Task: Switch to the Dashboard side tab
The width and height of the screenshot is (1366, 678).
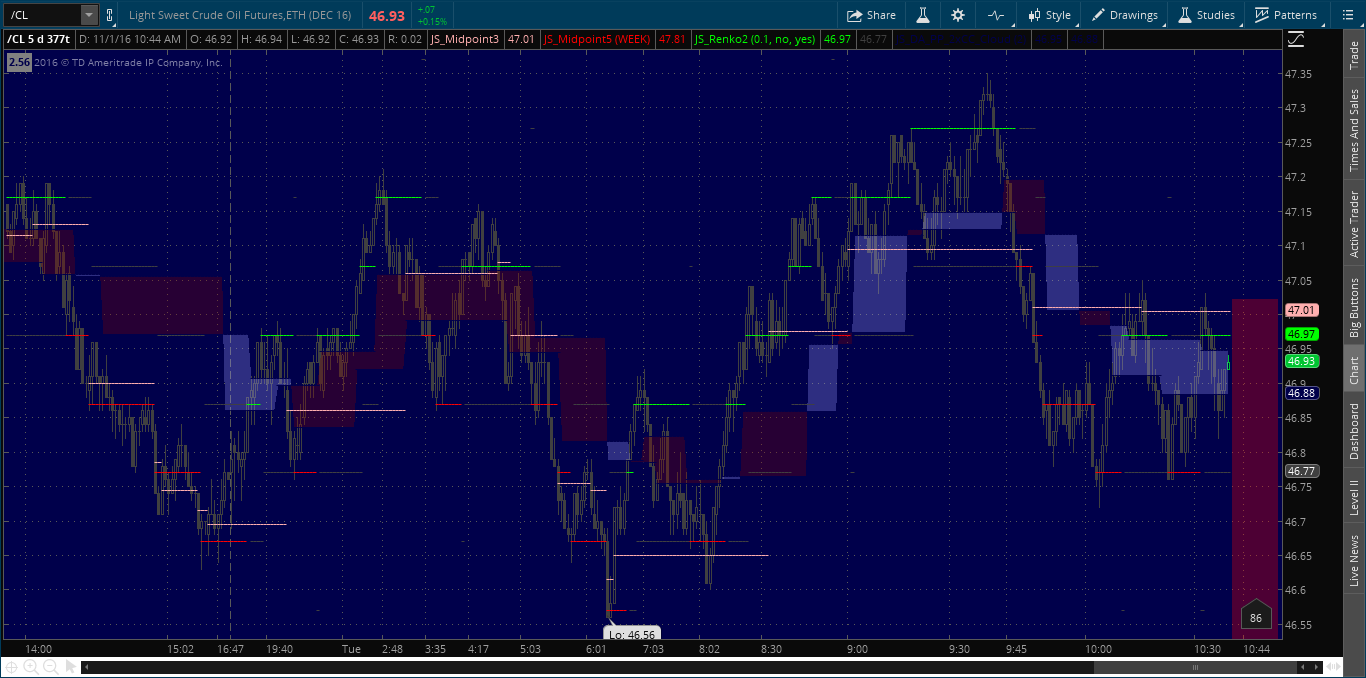Action: point(1354,430)
